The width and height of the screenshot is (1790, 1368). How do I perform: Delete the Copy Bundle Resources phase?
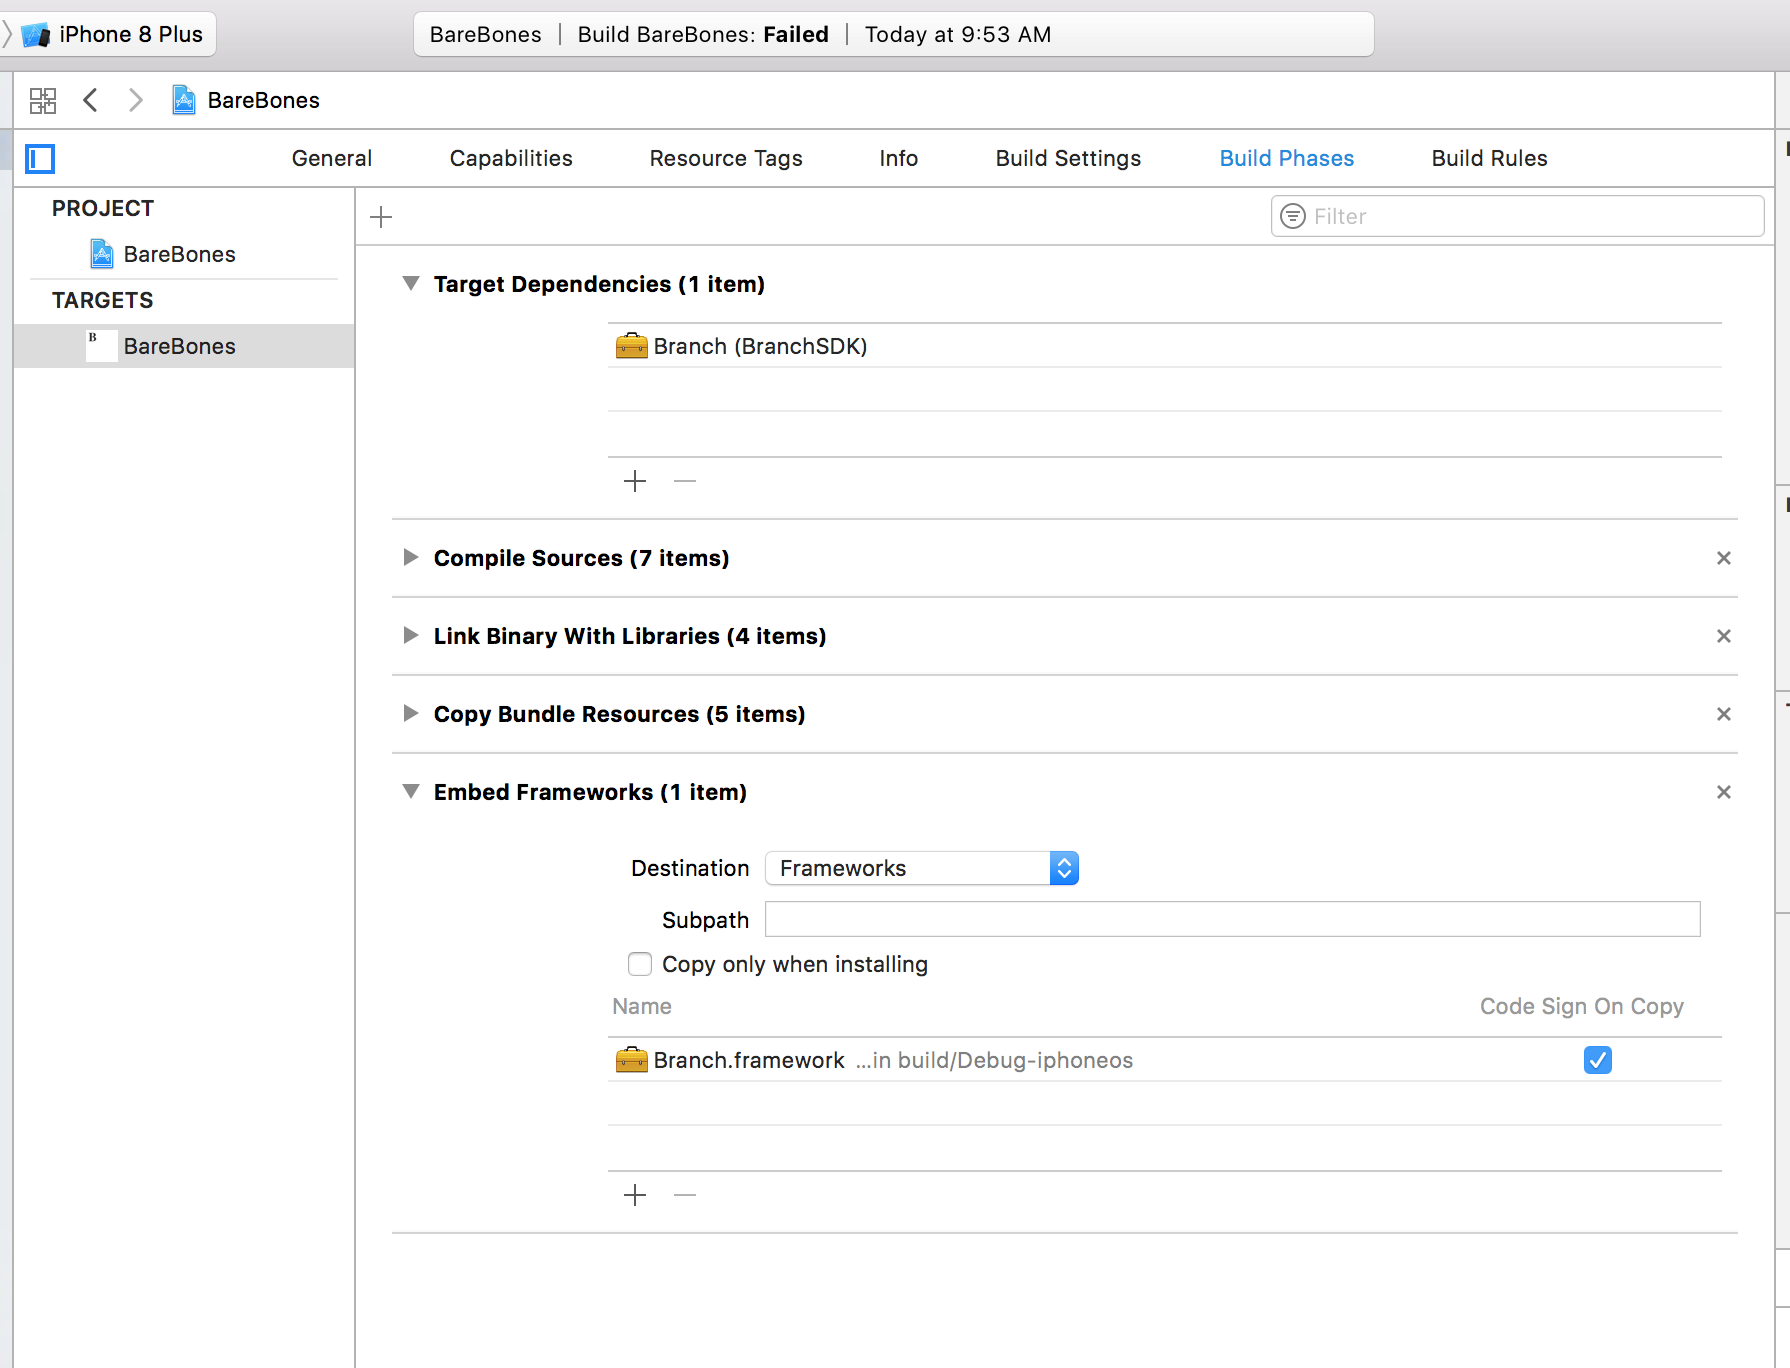(x=1724, y=714)
